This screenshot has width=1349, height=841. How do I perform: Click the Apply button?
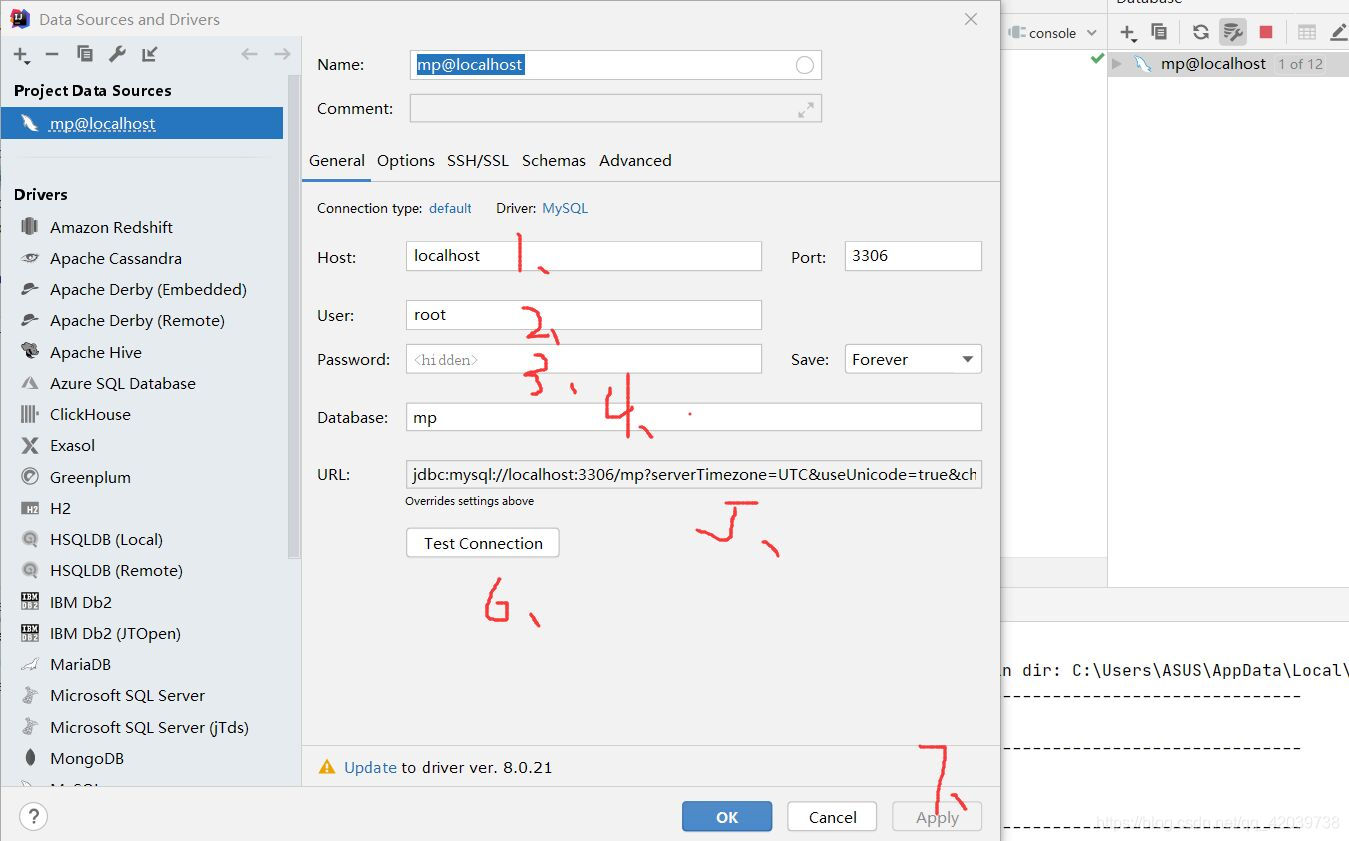click(937, 817)
